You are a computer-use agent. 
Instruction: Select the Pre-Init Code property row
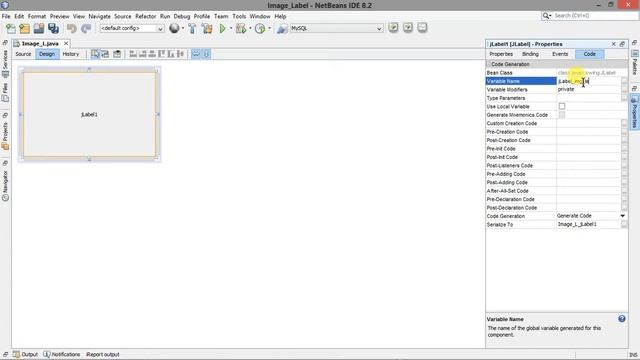[x=557, y=149]
